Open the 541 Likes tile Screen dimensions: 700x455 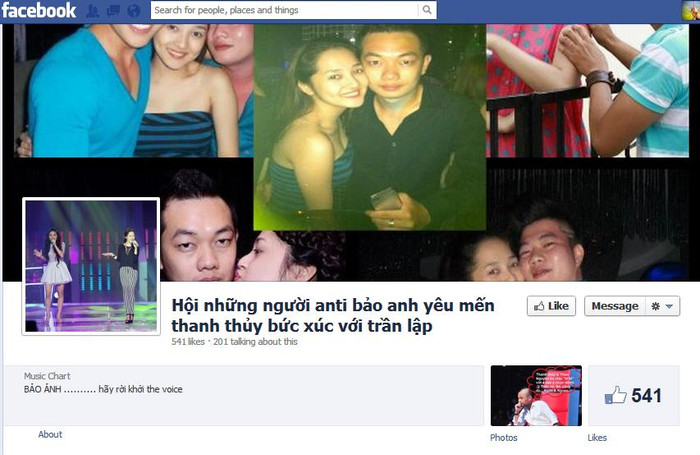(x=633, y=396)
